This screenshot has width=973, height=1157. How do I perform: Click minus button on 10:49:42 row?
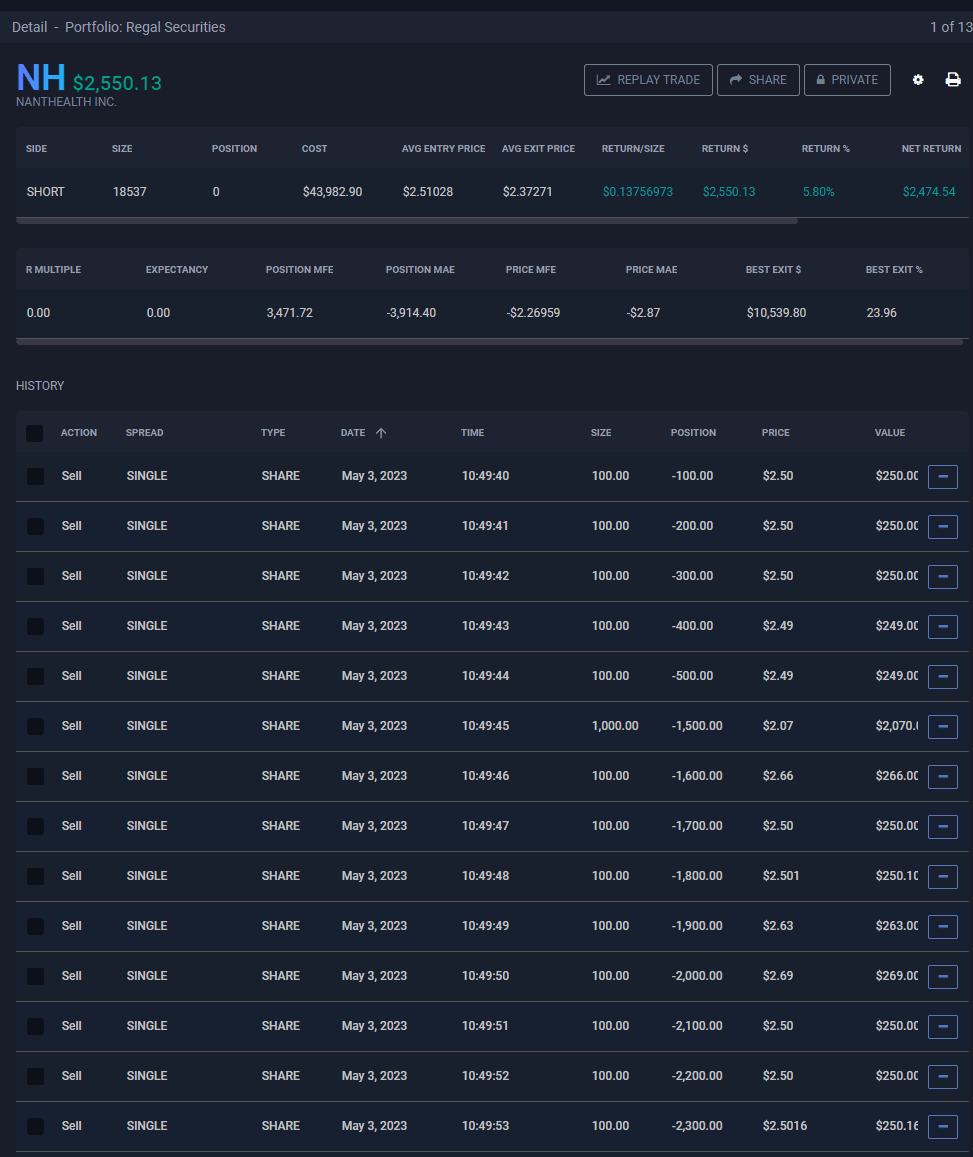(x=943, y=576)
